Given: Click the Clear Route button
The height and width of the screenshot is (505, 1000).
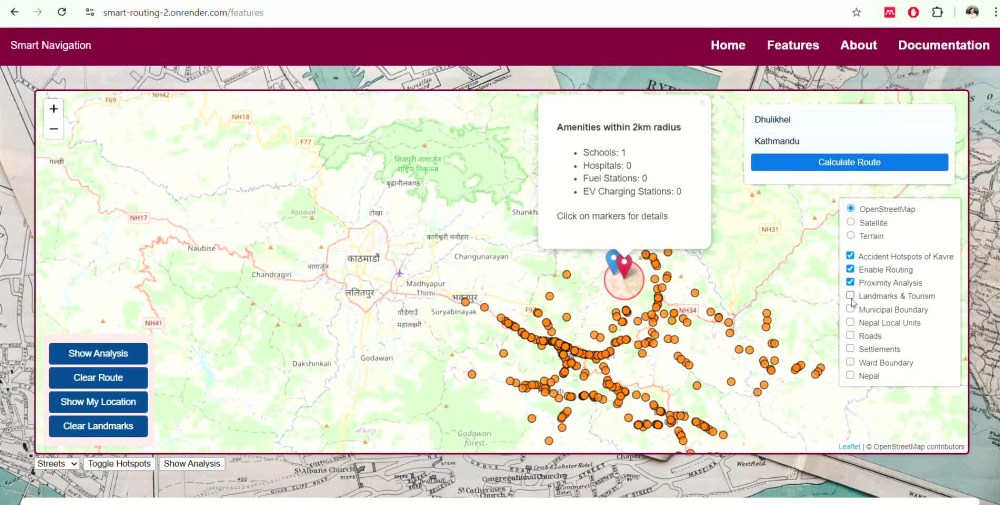Looking at the screenshot, I should pyautogui.click(x=98, y=377).
